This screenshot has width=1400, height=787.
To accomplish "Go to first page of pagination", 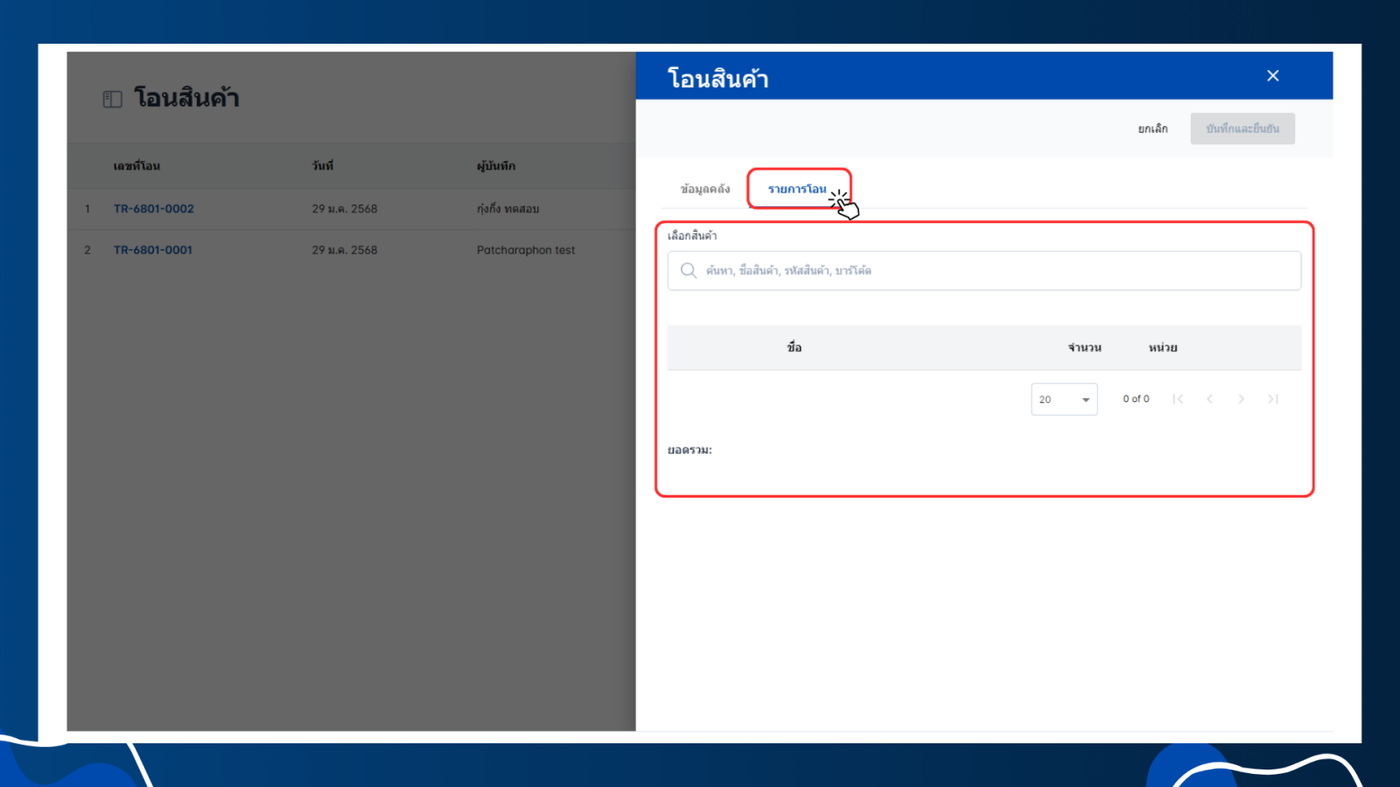I will 1178,399.
